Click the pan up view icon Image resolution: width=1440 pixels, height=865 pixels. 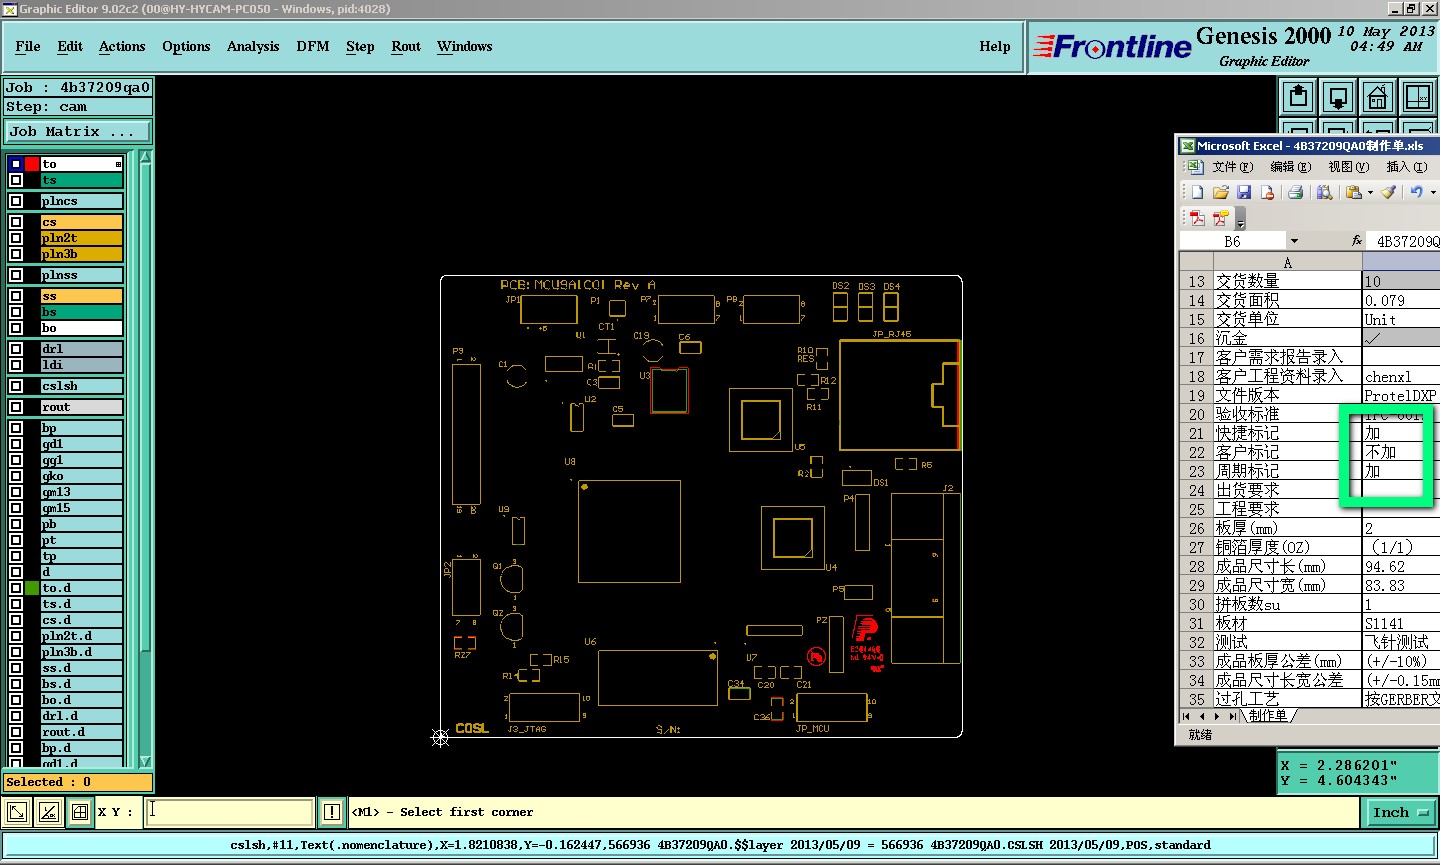(1299, 97)
